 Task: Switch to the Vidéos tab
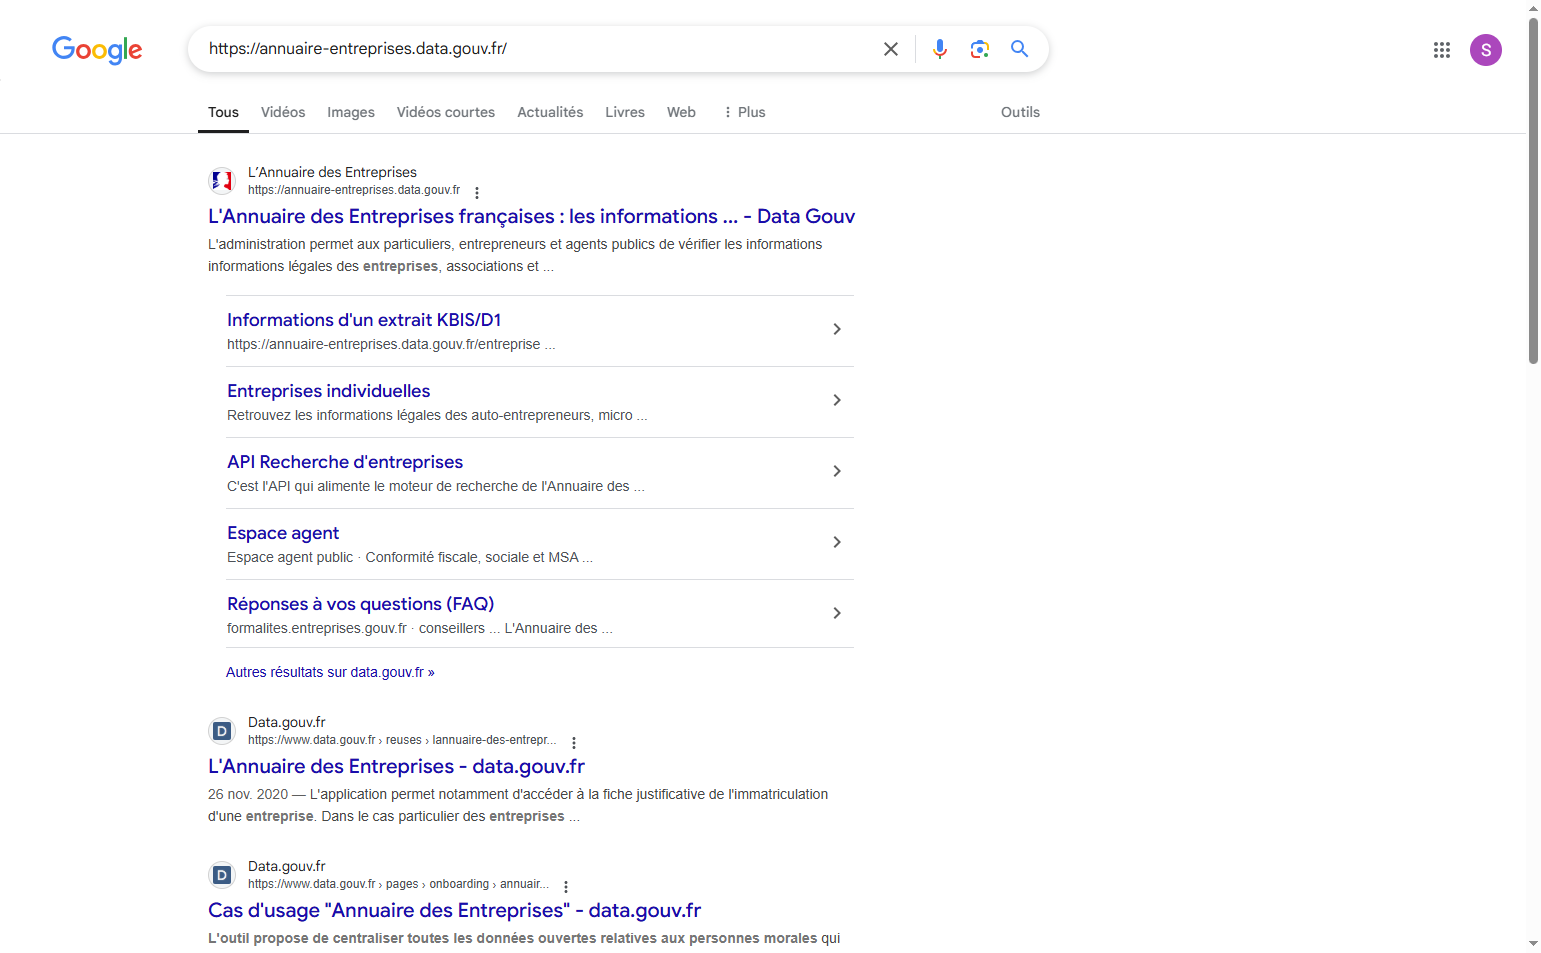283,112
